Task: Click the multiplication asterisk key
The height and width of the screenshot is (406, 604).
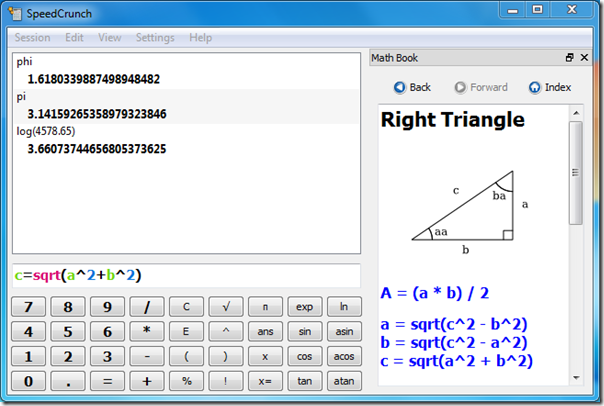Action: click(x=147, y=331)
